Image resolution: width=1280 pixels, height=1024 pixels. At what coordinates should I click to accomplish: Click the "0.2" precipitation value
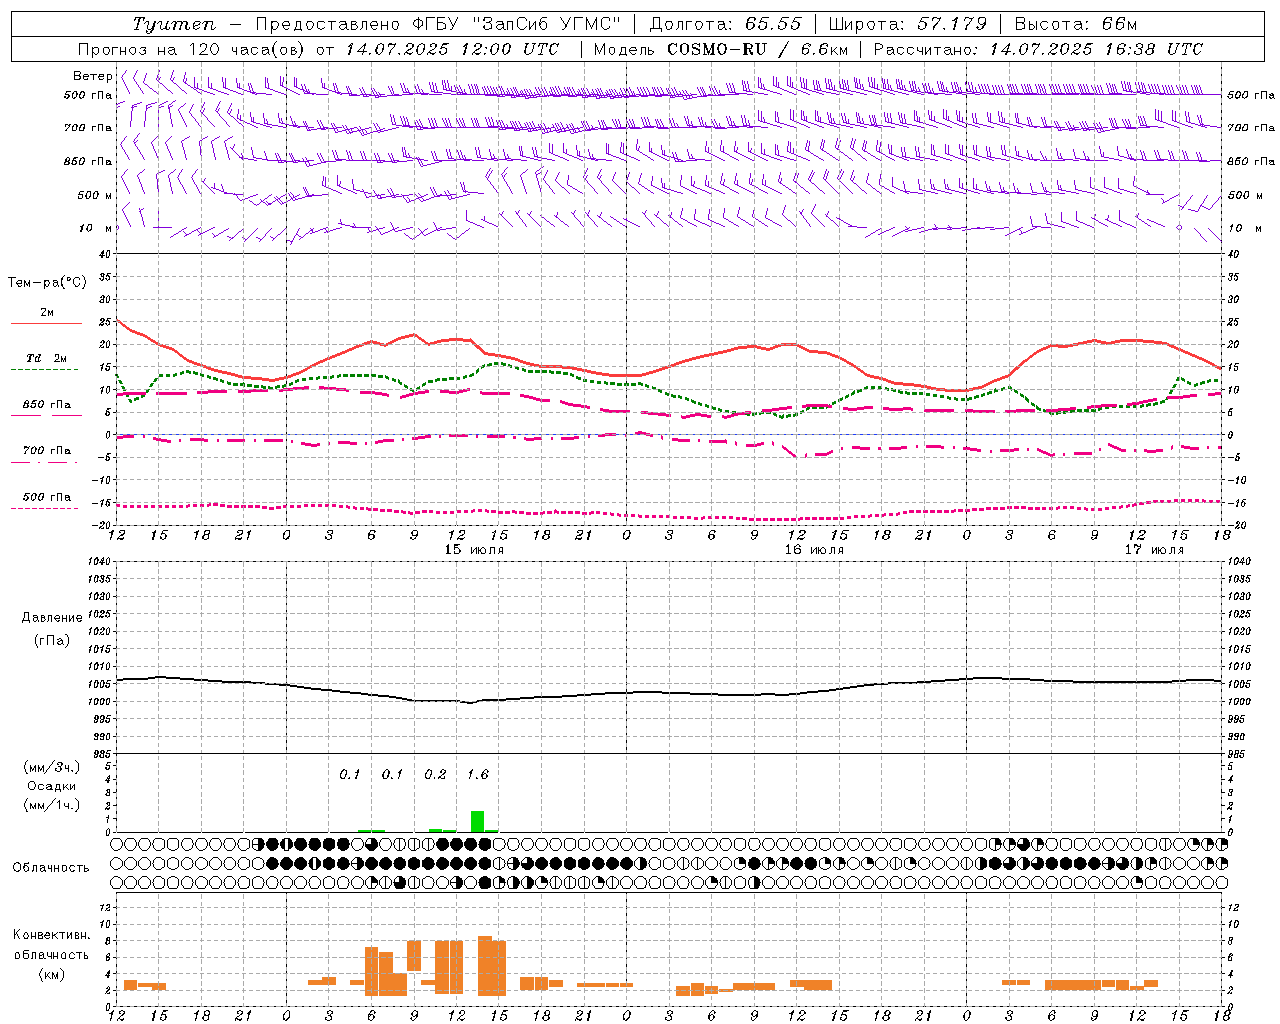click(435, 774)
